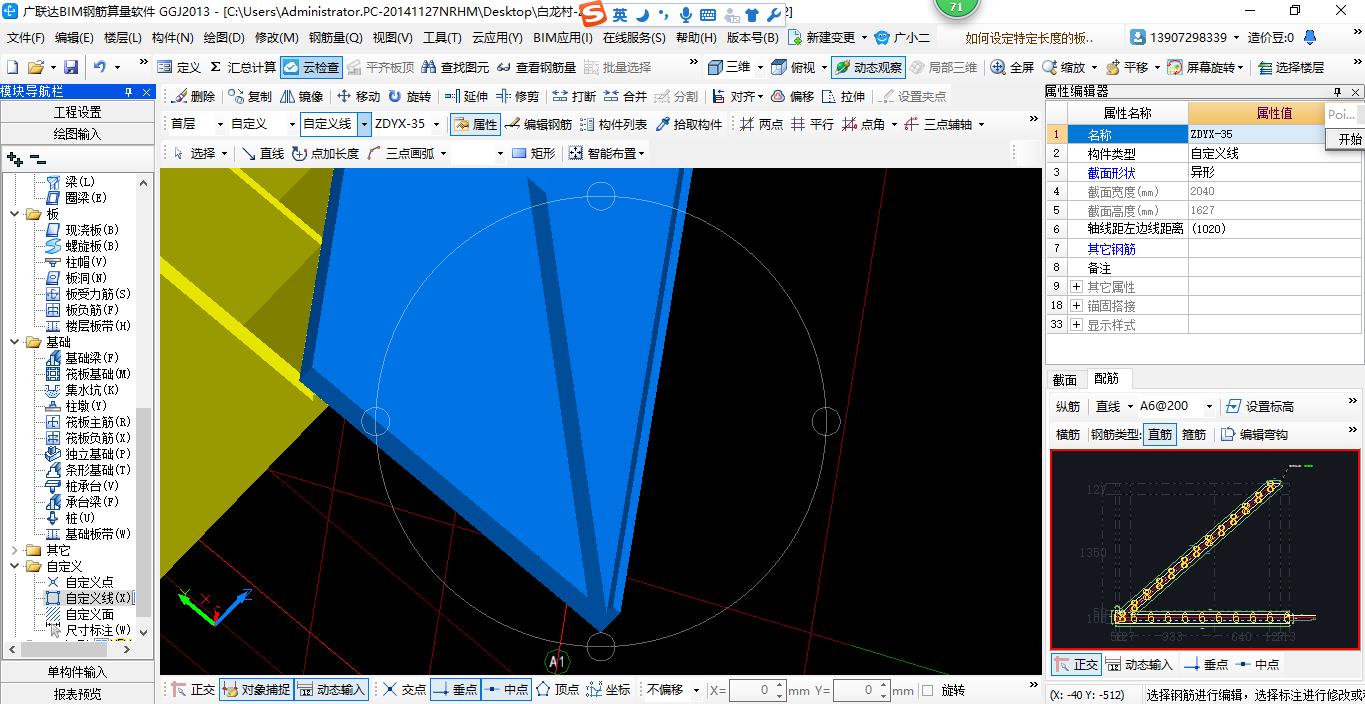Click 编辑弯钩 edit hook
Image resolution: width=1365 pixels, height=704 pixels.
tap(1254, 435)
